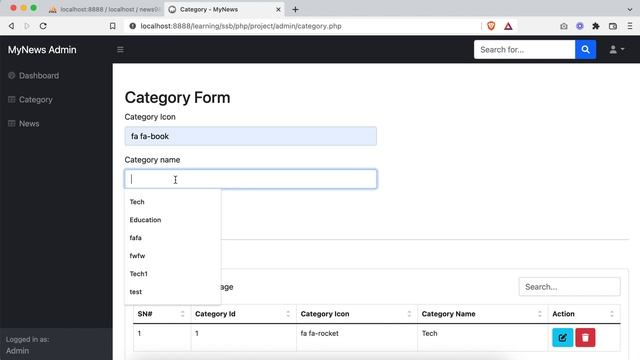
Task: Expand the tab list chevron
Action: point(630,9)
